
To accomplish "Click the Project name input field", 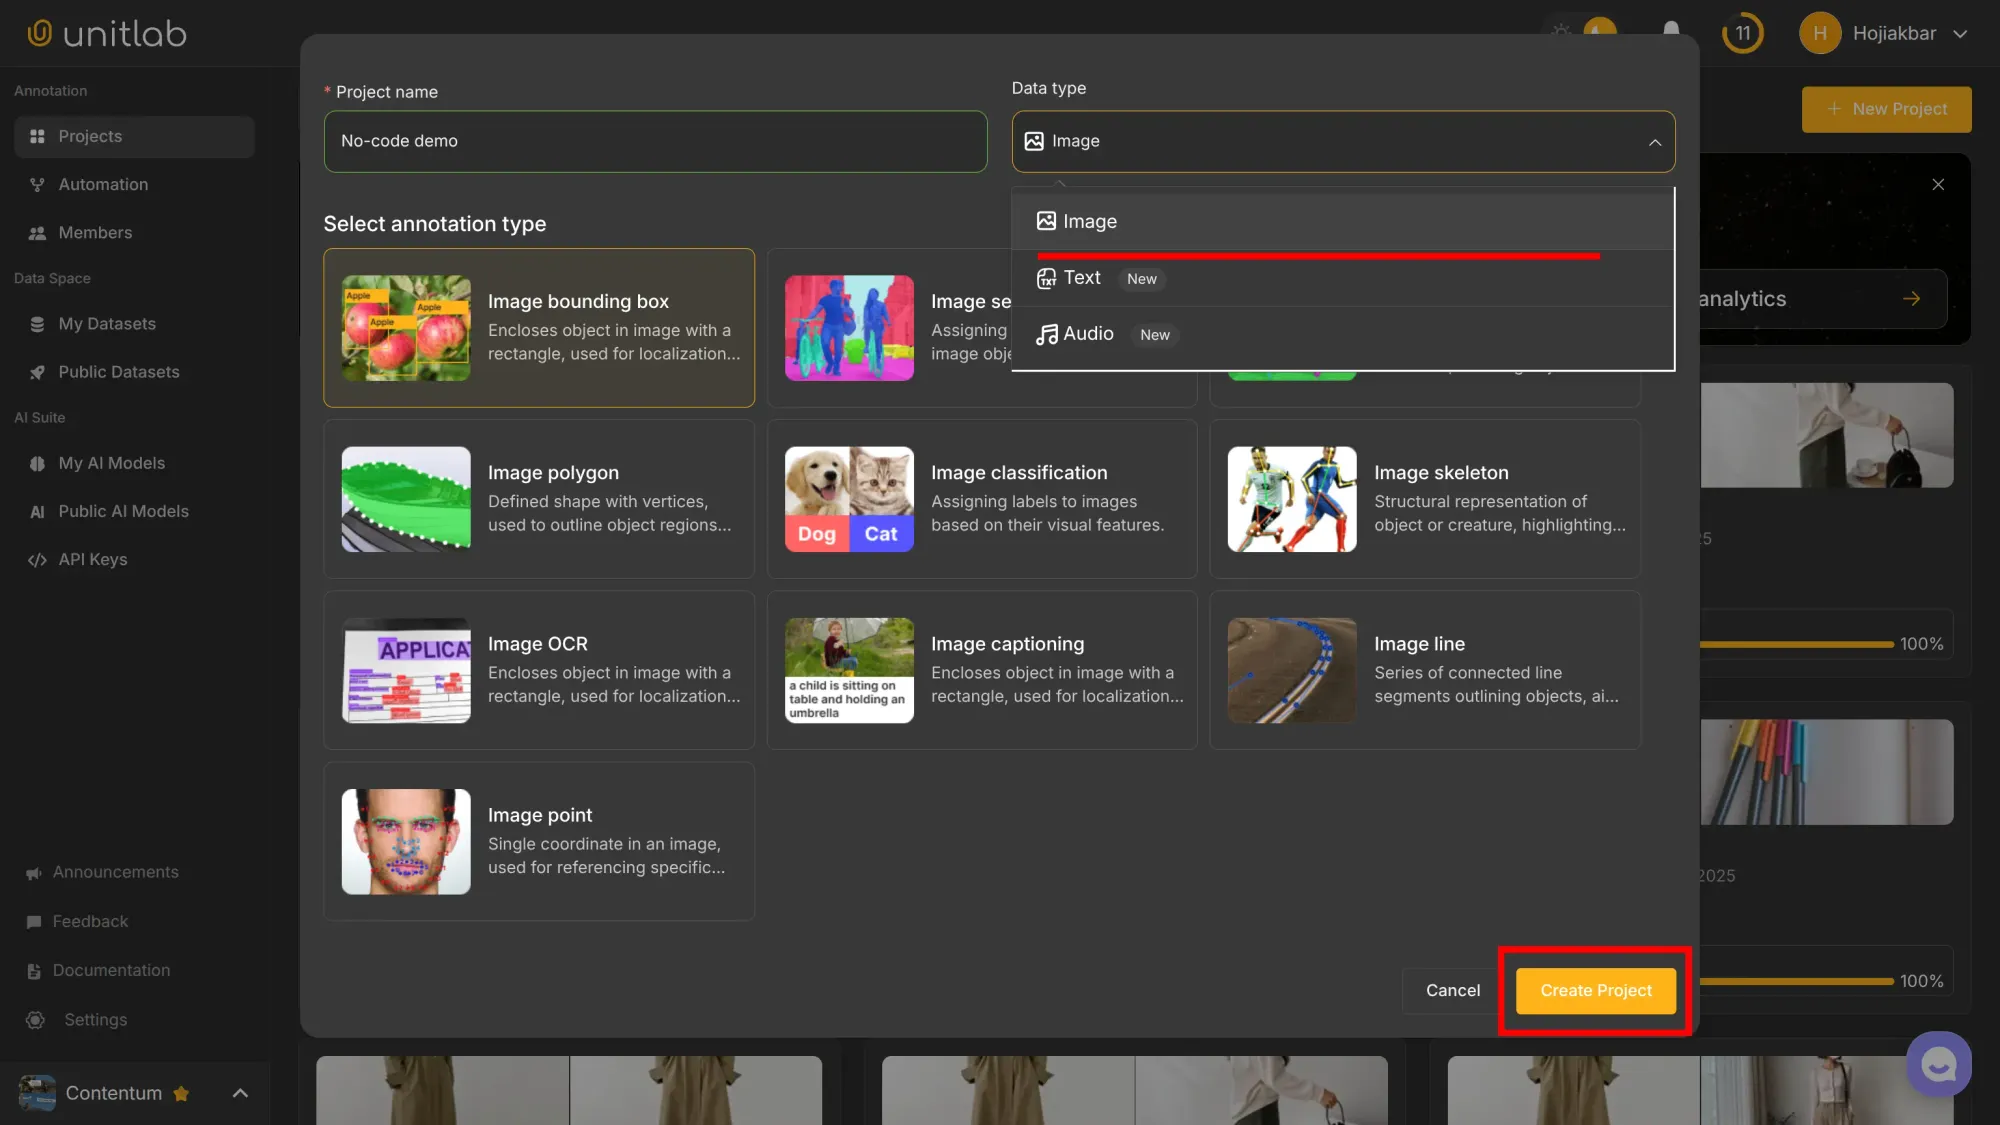I will (655, 141).
